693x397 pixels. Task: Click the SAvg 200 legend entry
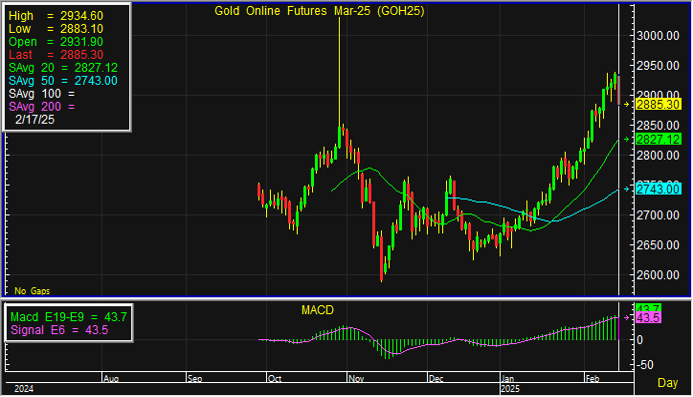(x=42, y=107)
